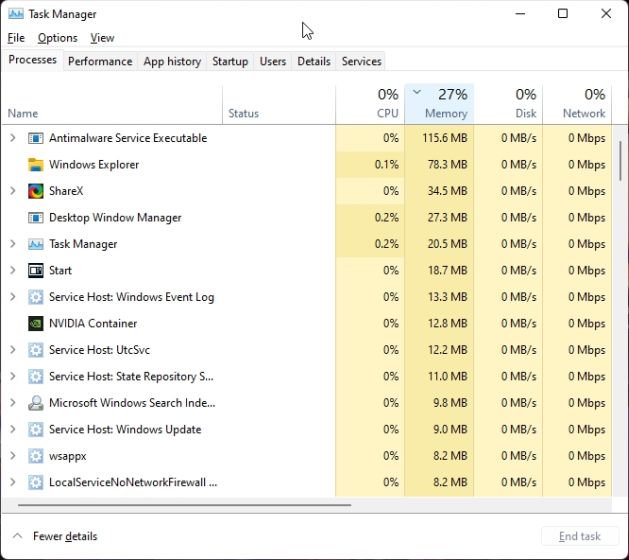The height and width of the screenshot is (560, 629).
Task: Click the NVIDIA Container icon
Action: pos(36,324)
